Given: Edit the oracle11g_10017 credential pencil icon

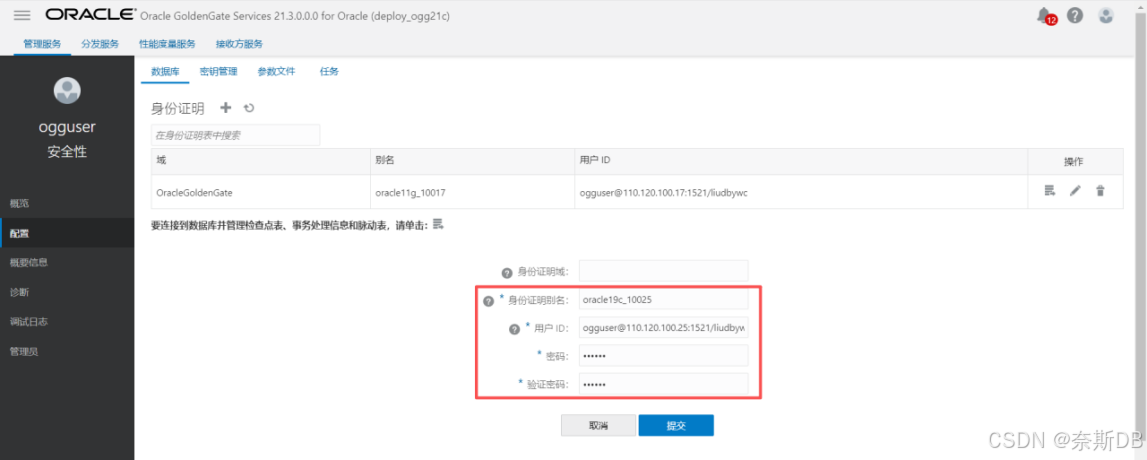Looking at the screenshot, I should pos(1075,191).
